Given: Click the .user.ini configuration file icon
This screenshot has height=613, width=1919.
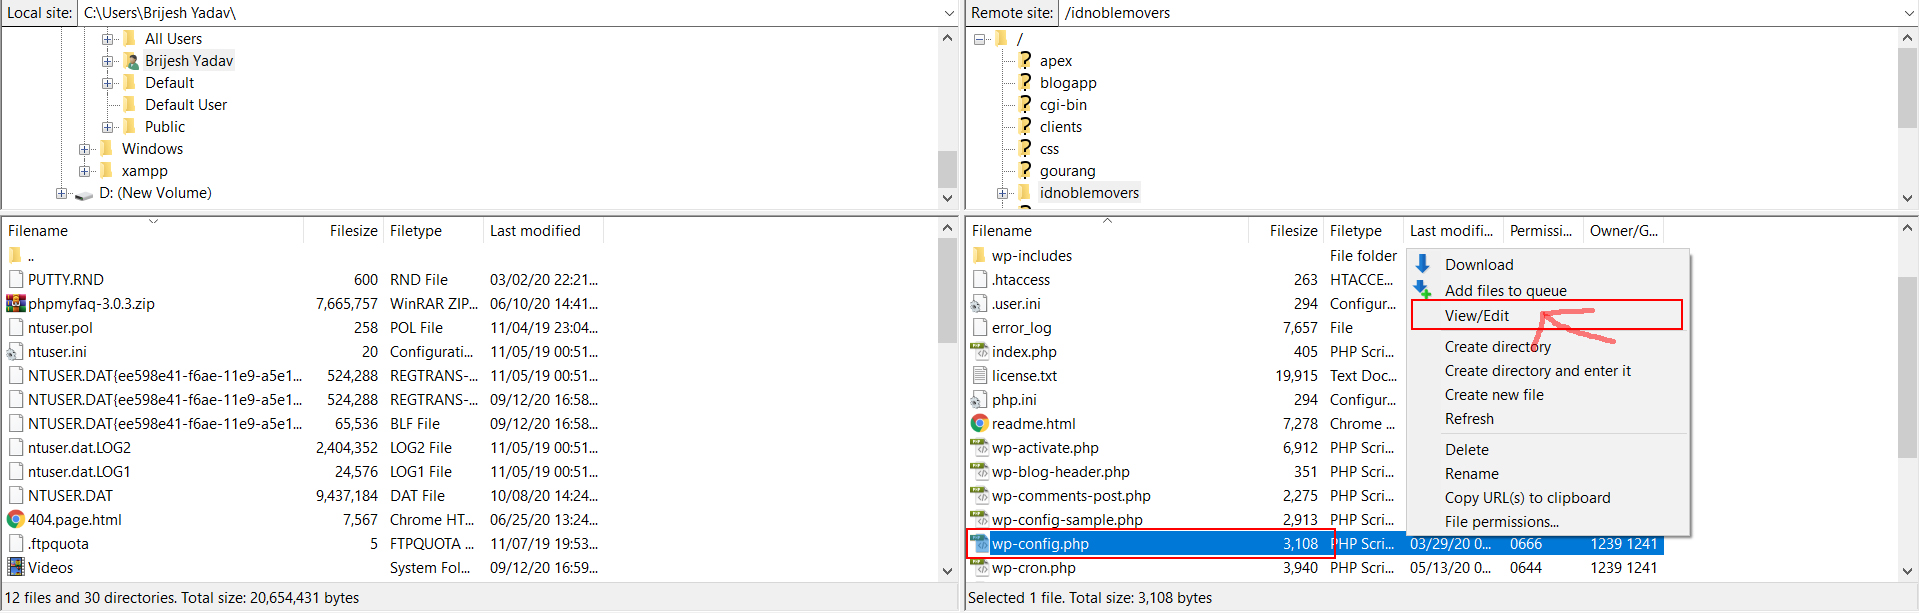Looking at the screenshot, I should click(980, 303).
